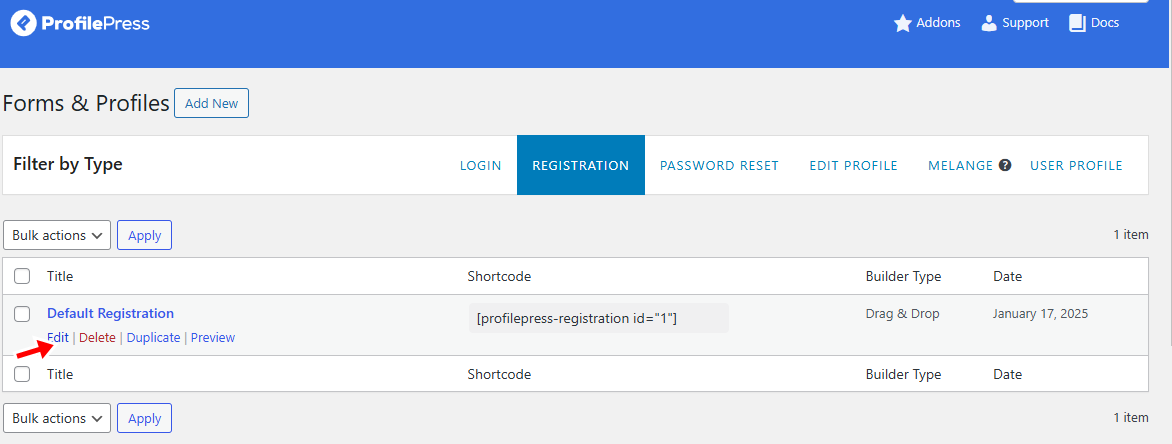
Task: Click the Forms & Profiles page heading
Action: click(86, 103)
